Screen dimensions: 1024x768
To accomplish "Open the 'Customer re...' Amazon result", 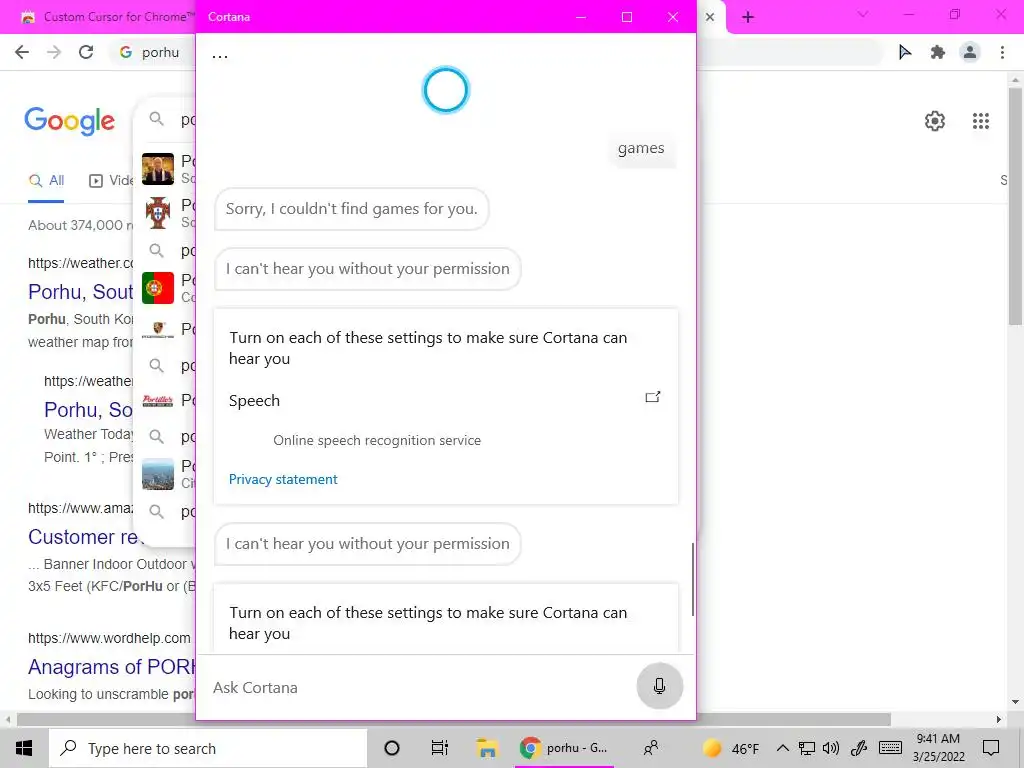I will (x=84, y=537).
